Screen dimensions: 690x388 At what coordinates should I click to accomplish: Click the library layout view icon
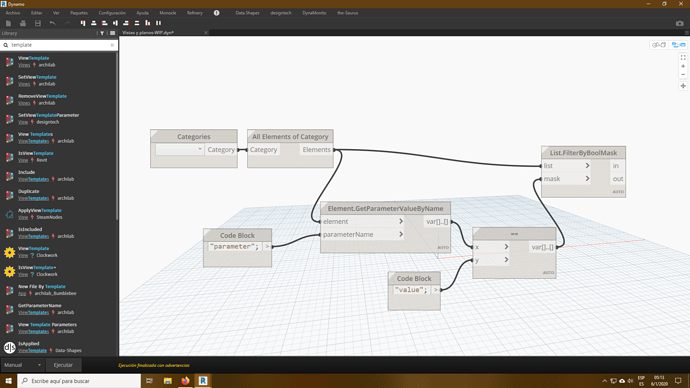click(113, 33)
